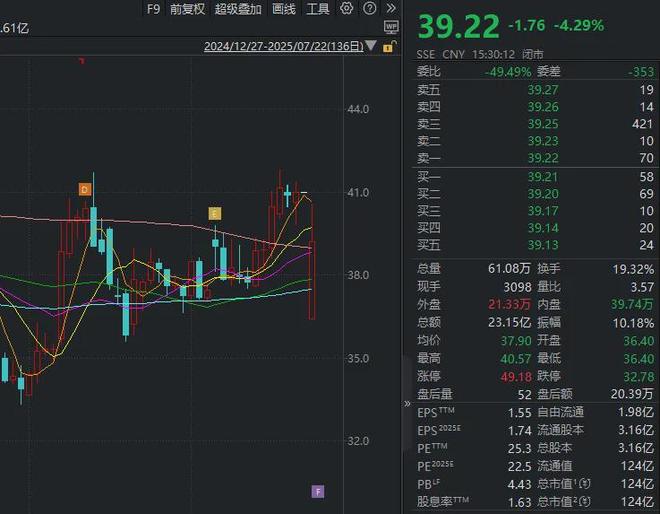Image resolution: width=660 pixels, height=514 pixels.
Task: Click the EPS 2025E value 1.74
Action: point(520,431)
